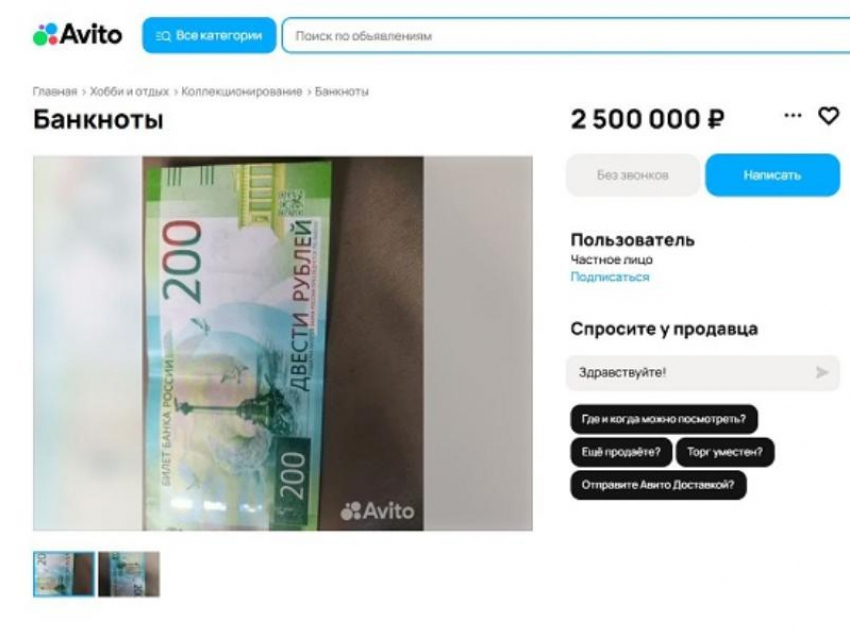The height and width of the screenshot is (638, 850).
Task: Add listing to favorites with heart icon
Action: [x=828, y=115]
